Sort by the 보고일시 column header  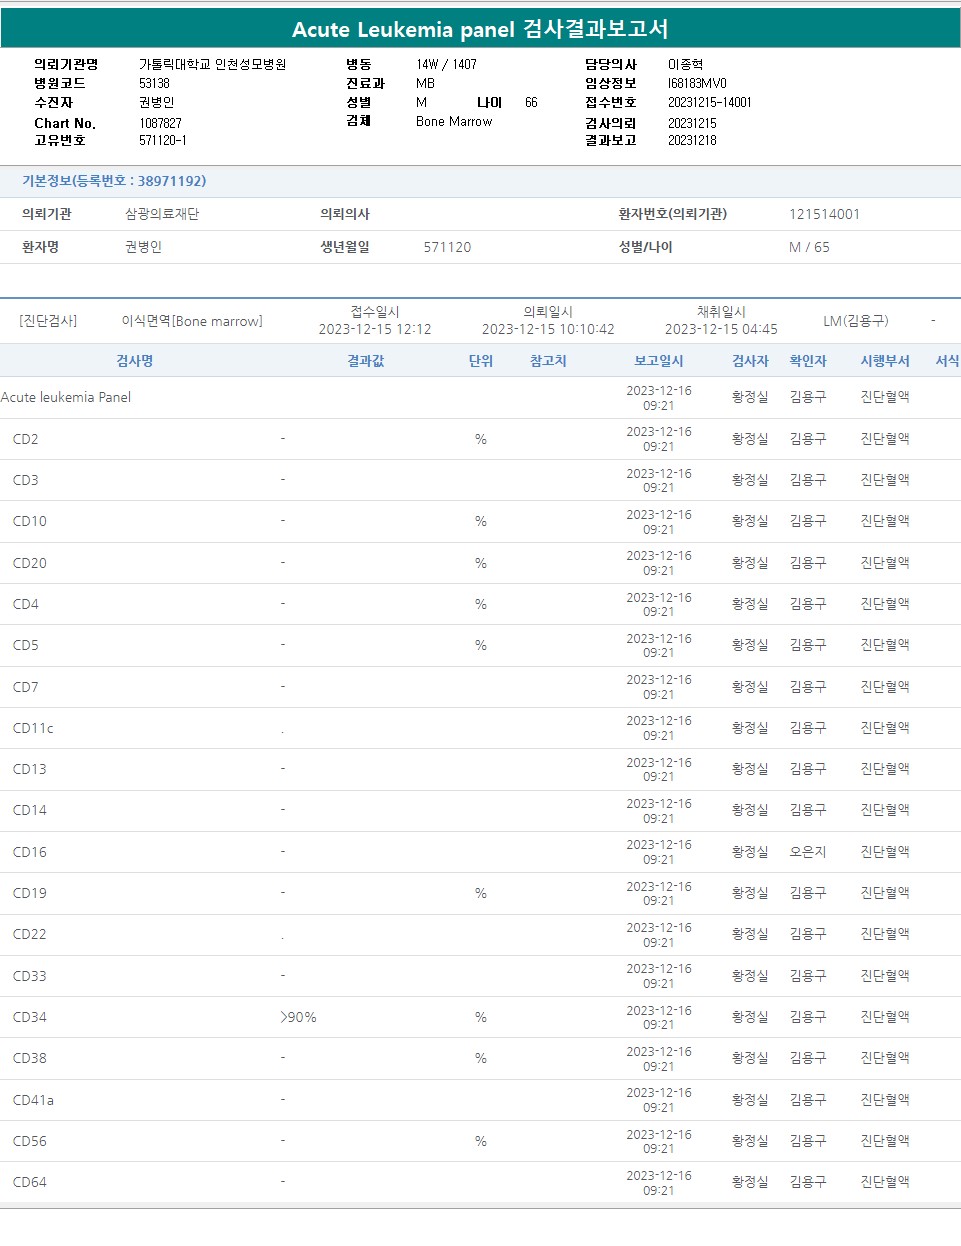[658, 361]
